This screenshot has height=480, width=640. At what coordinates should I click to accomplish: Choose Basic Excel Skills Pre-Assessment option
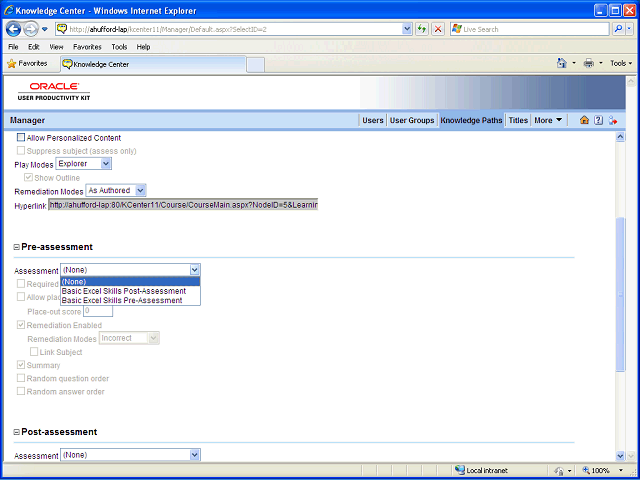pos(130,300)
